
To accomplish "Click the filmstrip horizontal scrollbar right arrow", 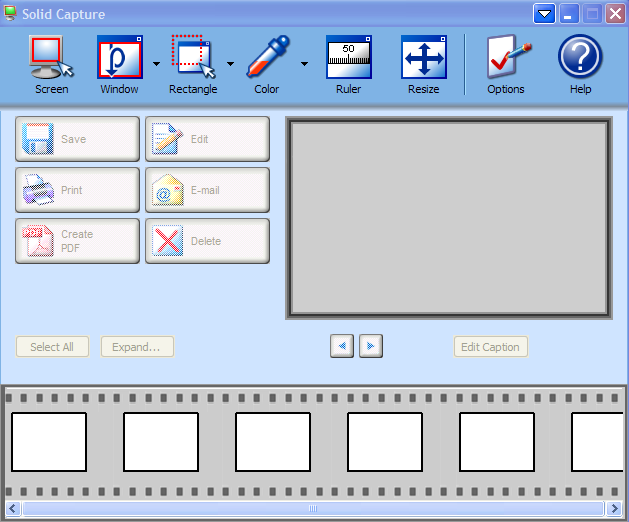I will pyautogui.click(x=613, y=509).
